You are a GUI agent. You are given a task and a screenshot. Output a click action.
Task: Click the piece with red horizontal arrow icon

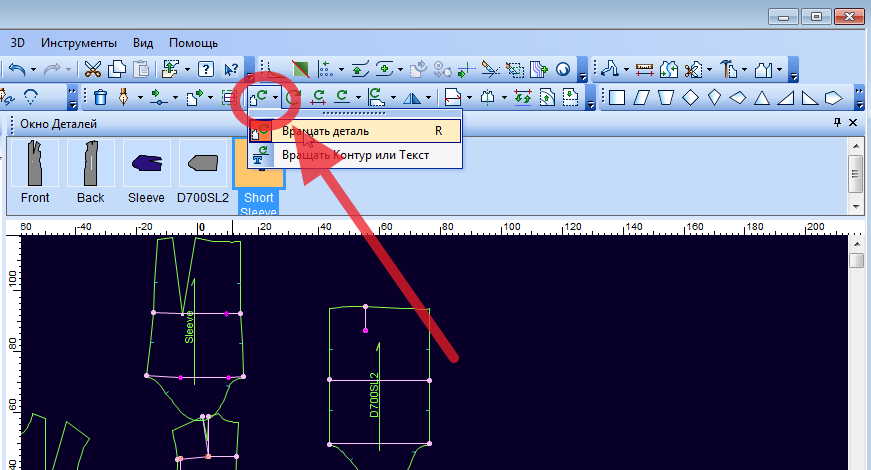452,98
